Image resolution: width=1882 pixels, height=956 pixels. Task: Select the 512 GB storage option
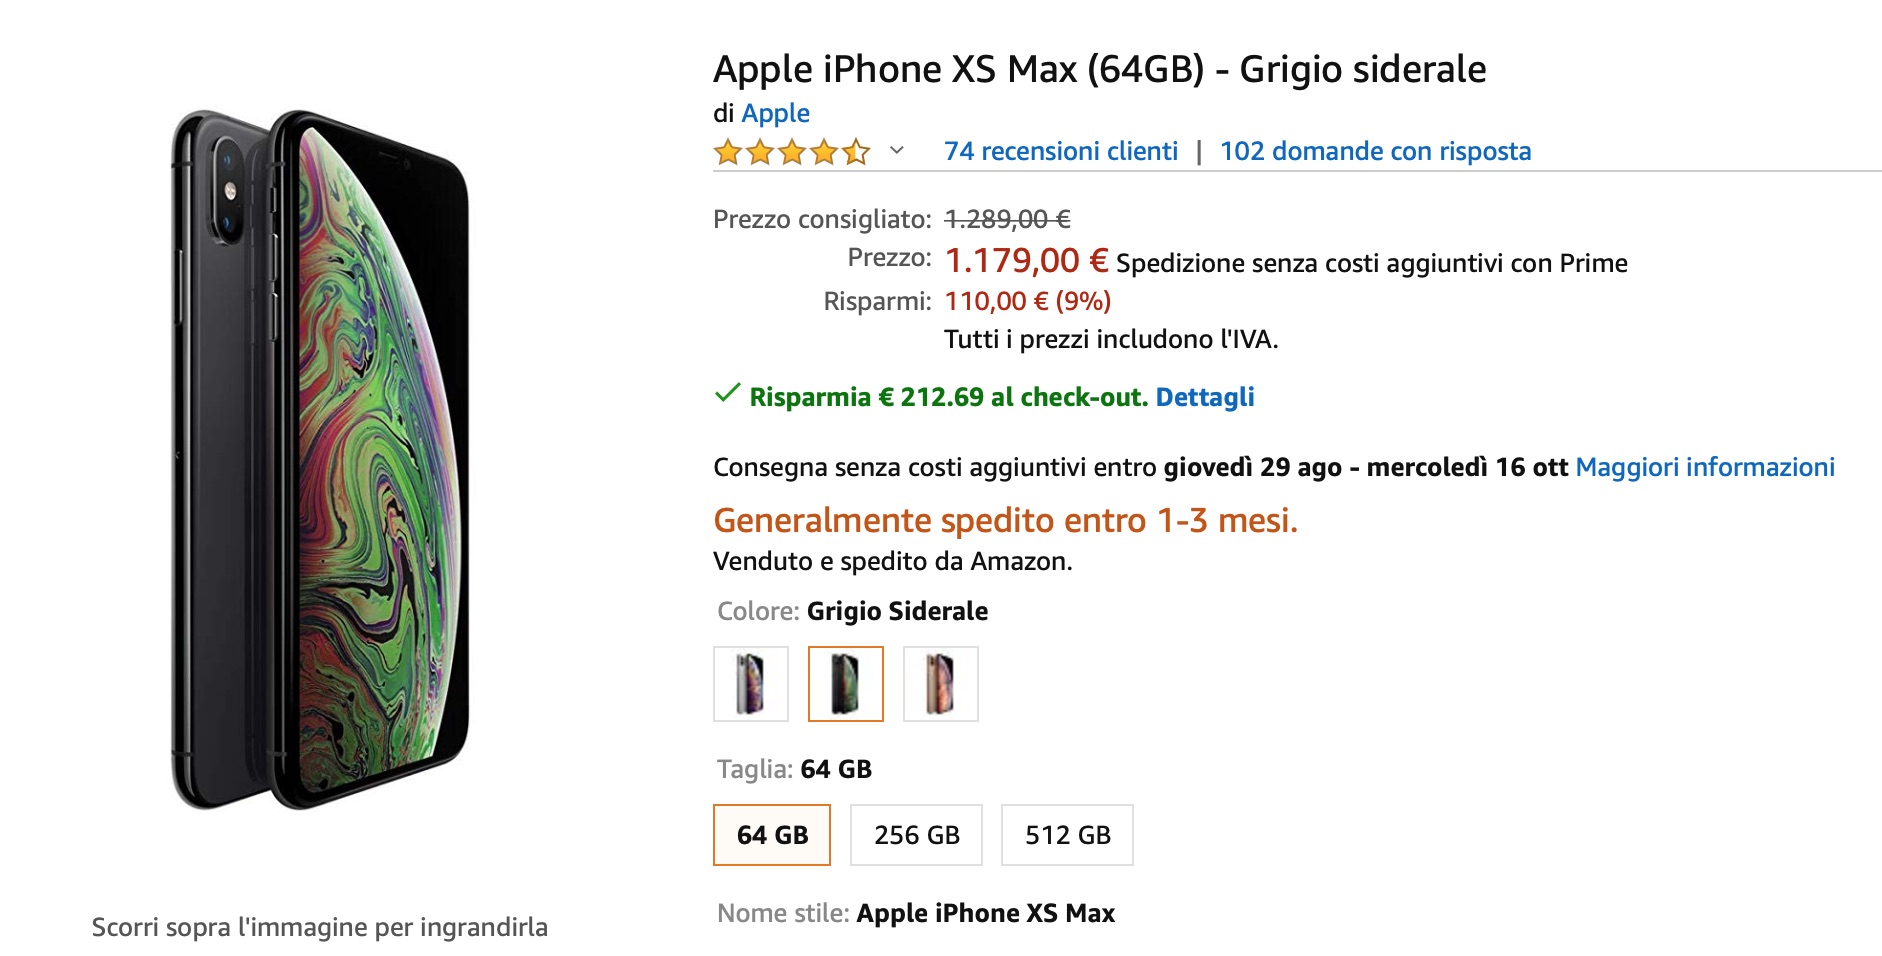(x=1065, y=835)
